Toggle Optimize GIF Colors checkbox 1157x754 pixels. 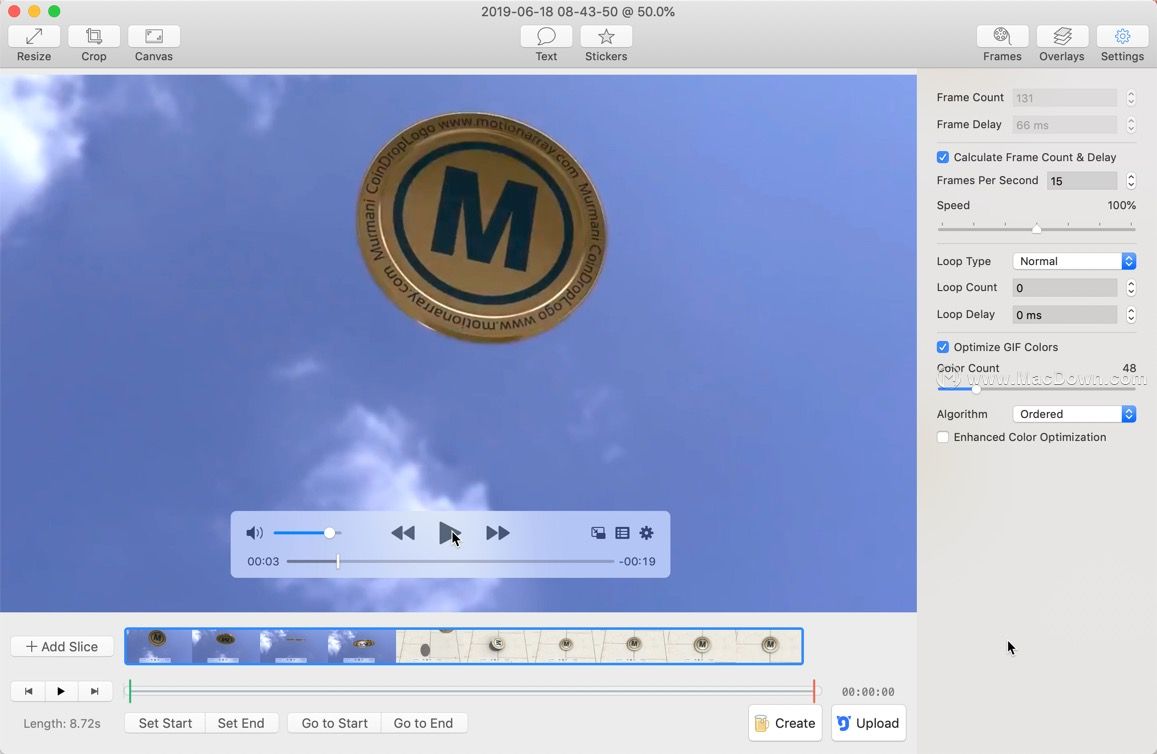click(943, 347)
